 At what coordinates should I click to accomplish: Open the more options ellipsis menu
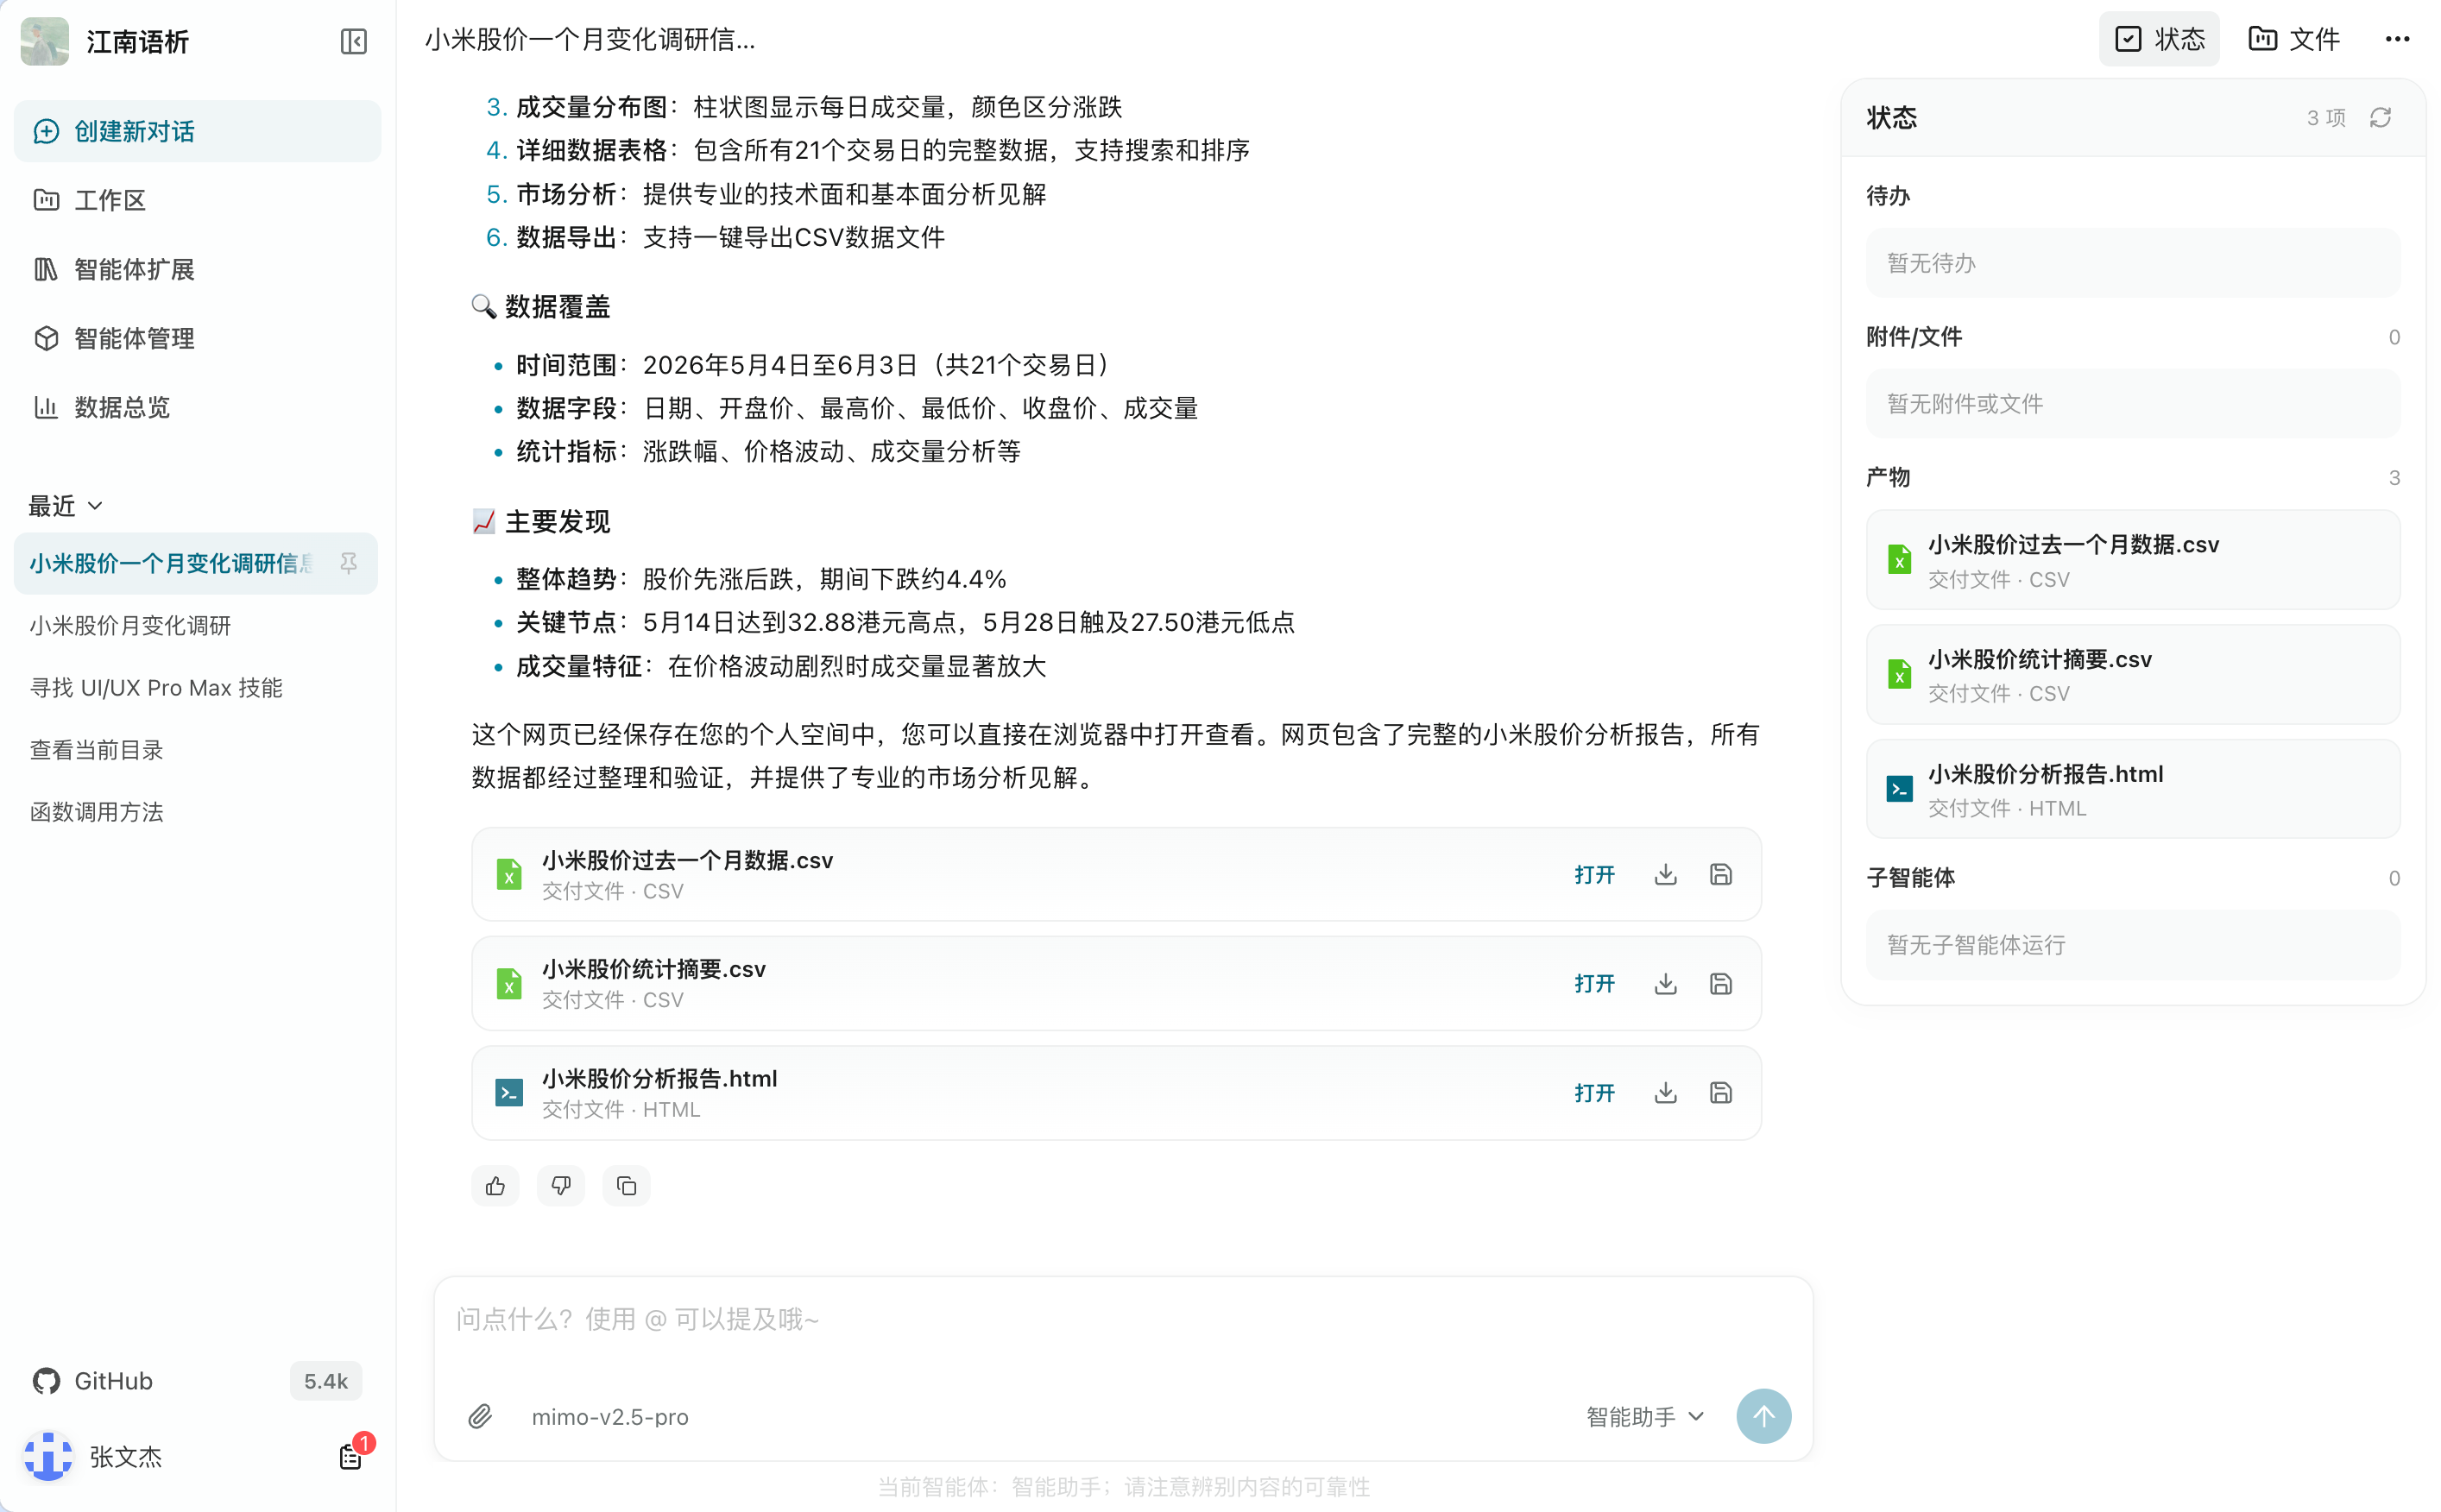[x=2397, y=39]
